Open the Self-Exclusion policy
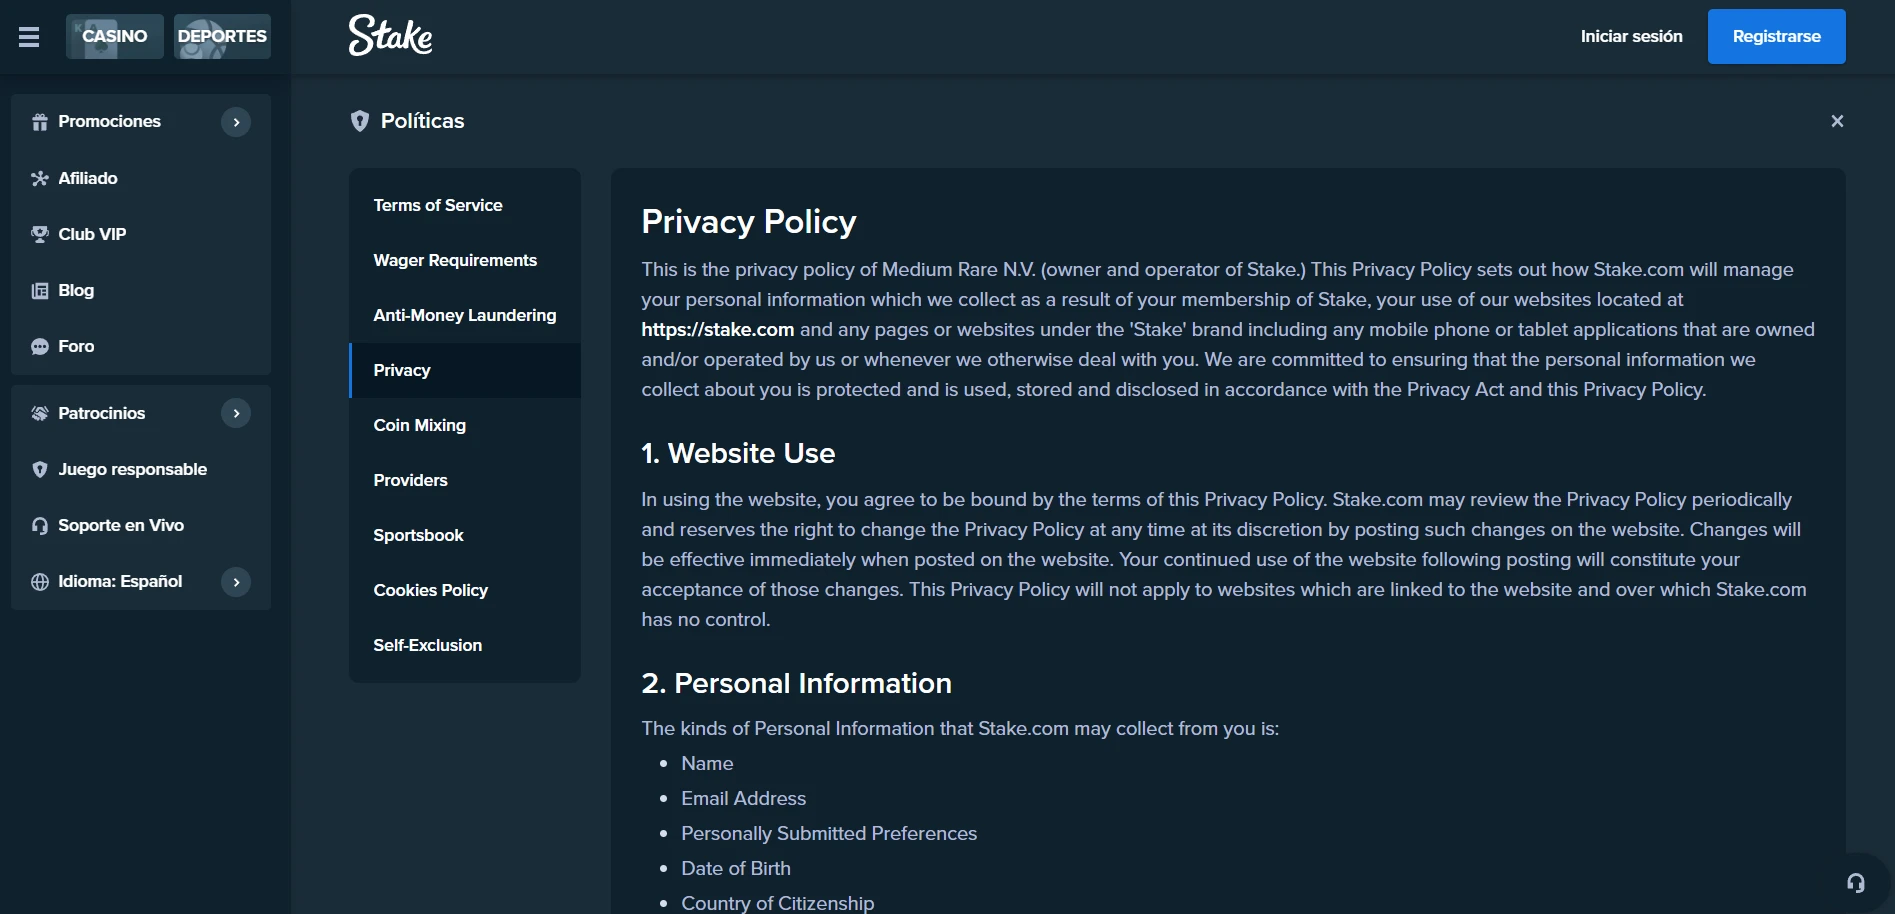Viewport: 1895px width, 914px height. click(465, 645)
